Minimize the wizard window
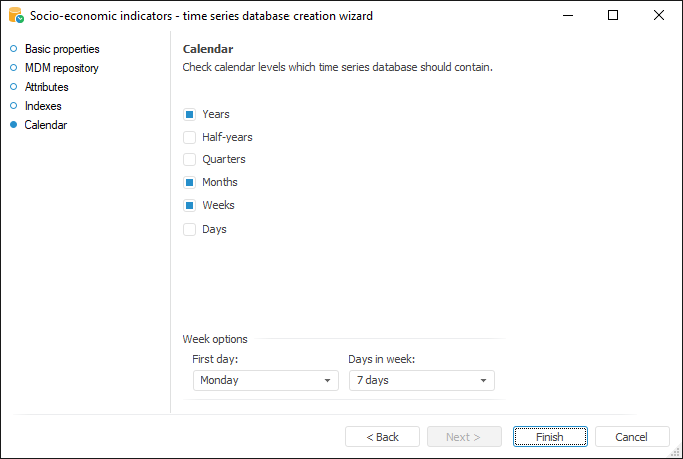Screen dimensions: 683x459 [568, 16]
